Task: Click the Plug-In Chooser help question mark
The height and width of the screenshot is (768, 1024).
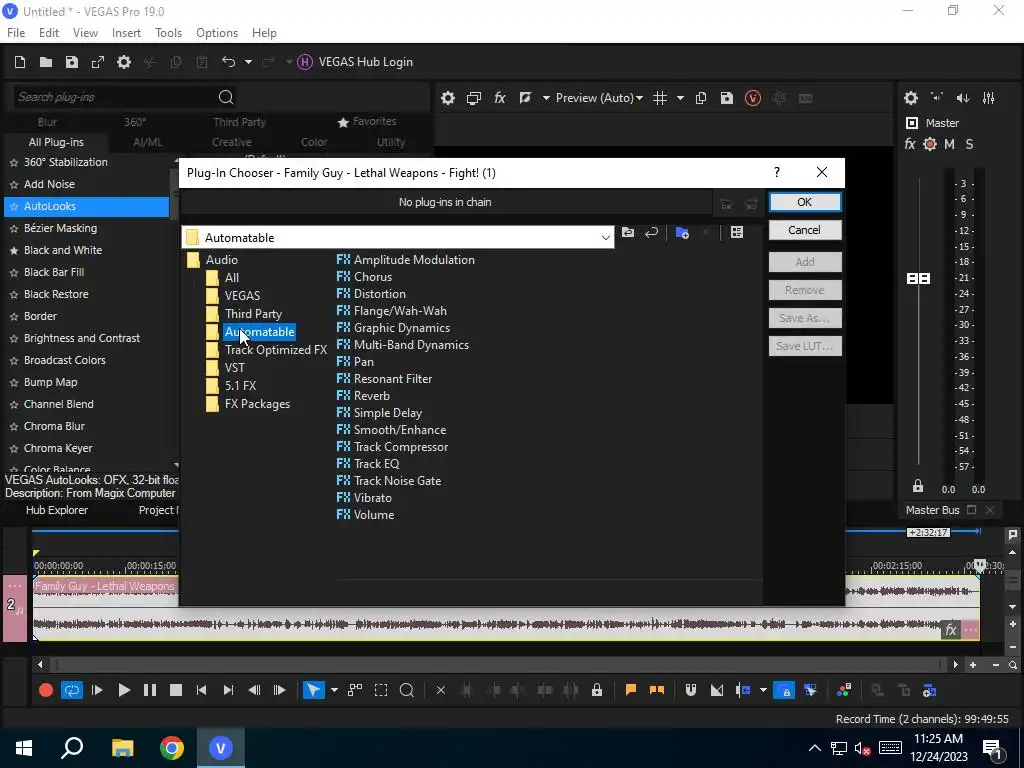Action: (x=776, y=172)
